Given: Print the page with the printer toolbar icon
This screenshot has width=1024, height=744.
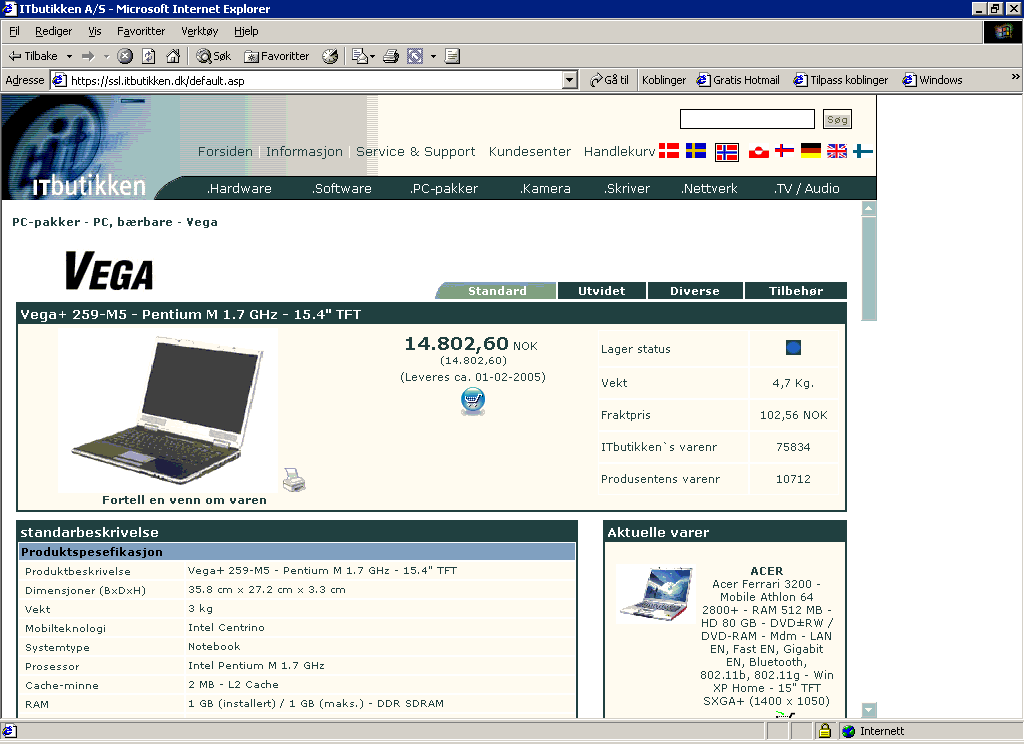Looking at the screenshot, I should pyautogui.click(x=391, y=56).
